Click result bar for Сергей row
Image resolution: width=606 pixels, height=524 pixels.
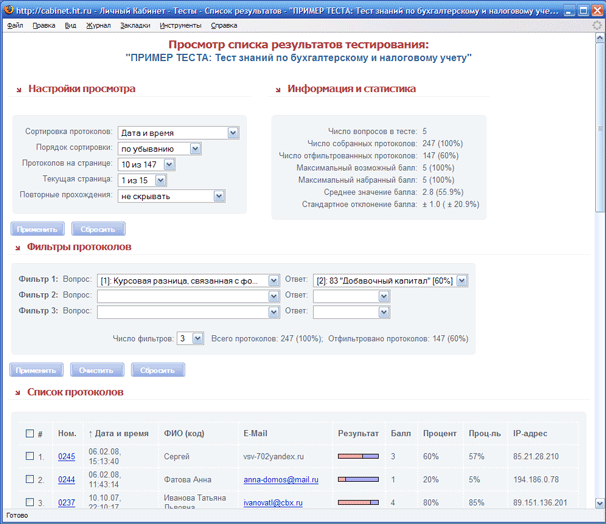[x=358, y=456]
